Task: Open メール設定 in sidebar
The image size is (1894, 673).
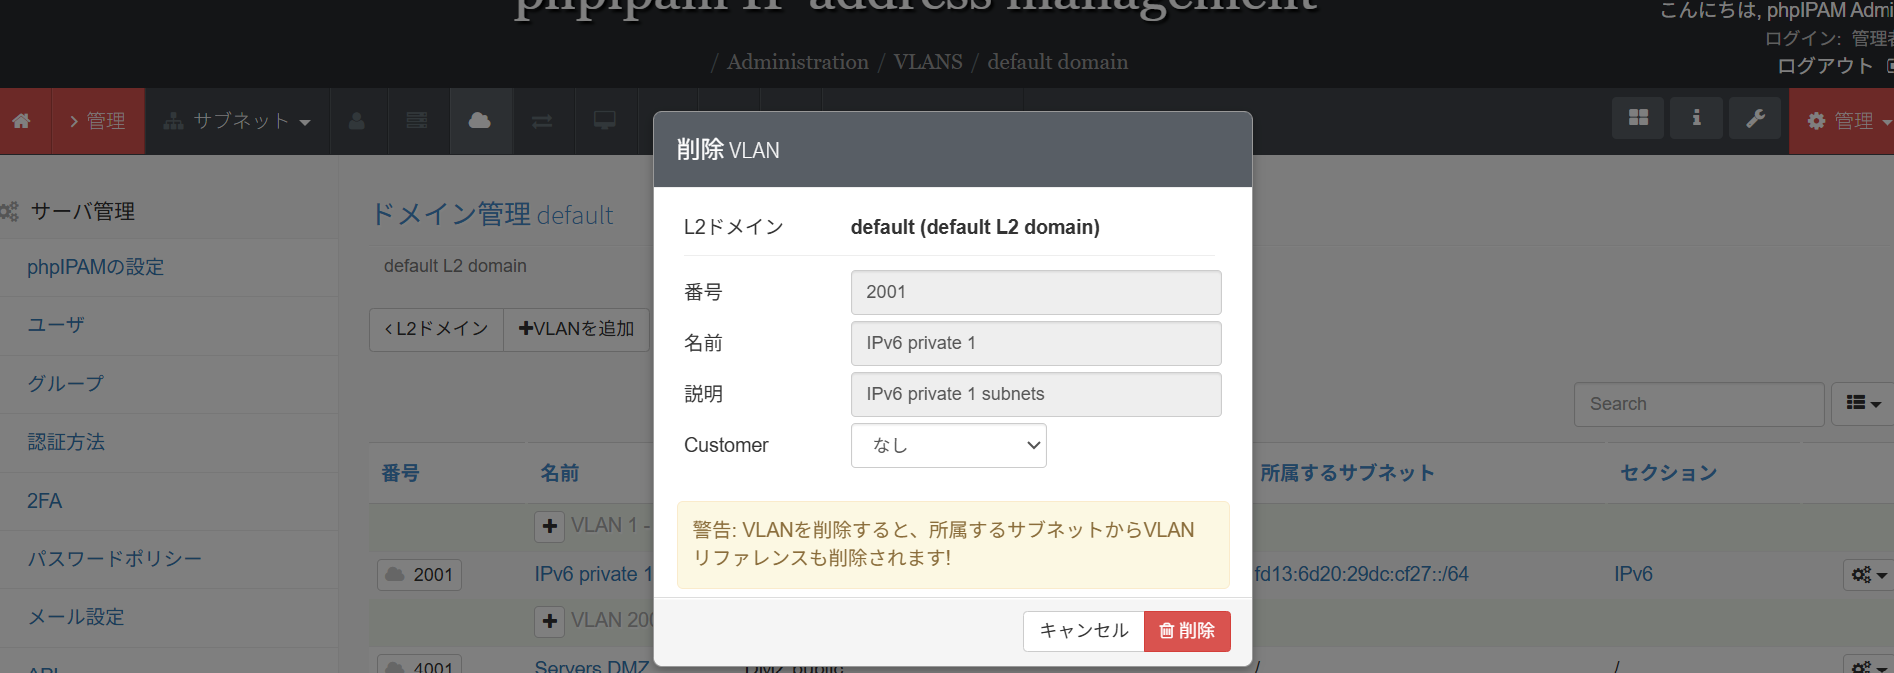Action: [76, 617]
